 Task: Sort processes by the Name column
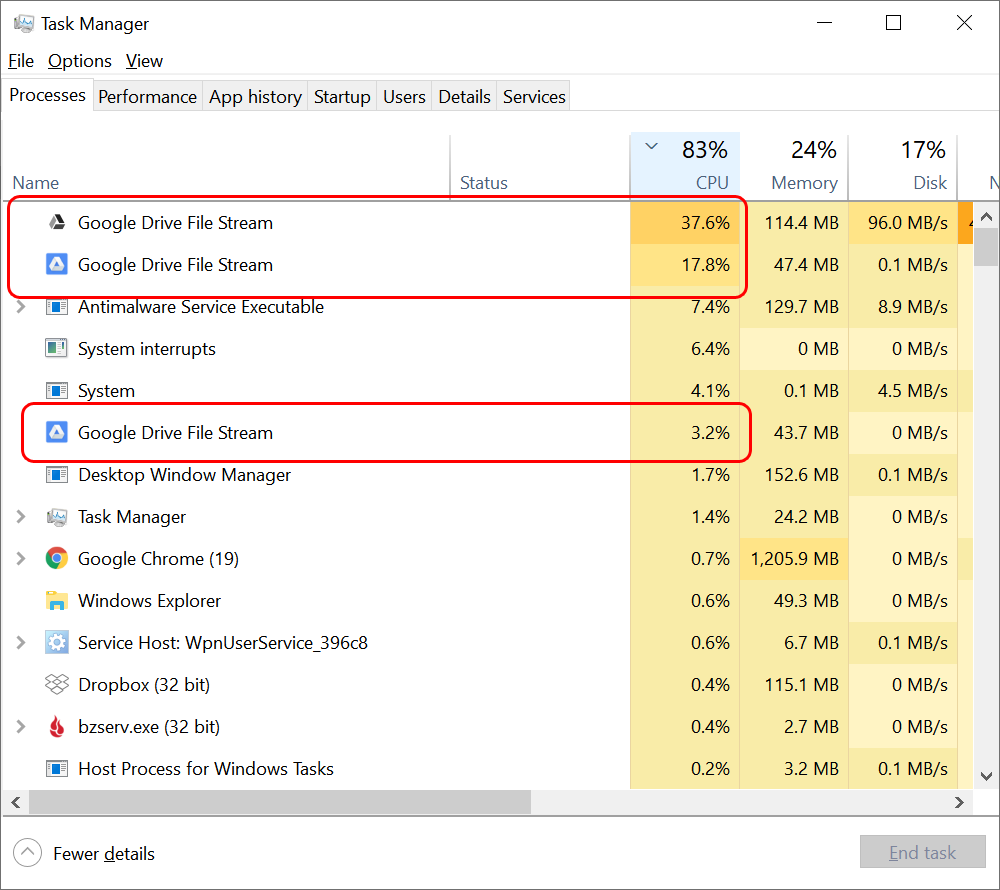click(226, 167)
